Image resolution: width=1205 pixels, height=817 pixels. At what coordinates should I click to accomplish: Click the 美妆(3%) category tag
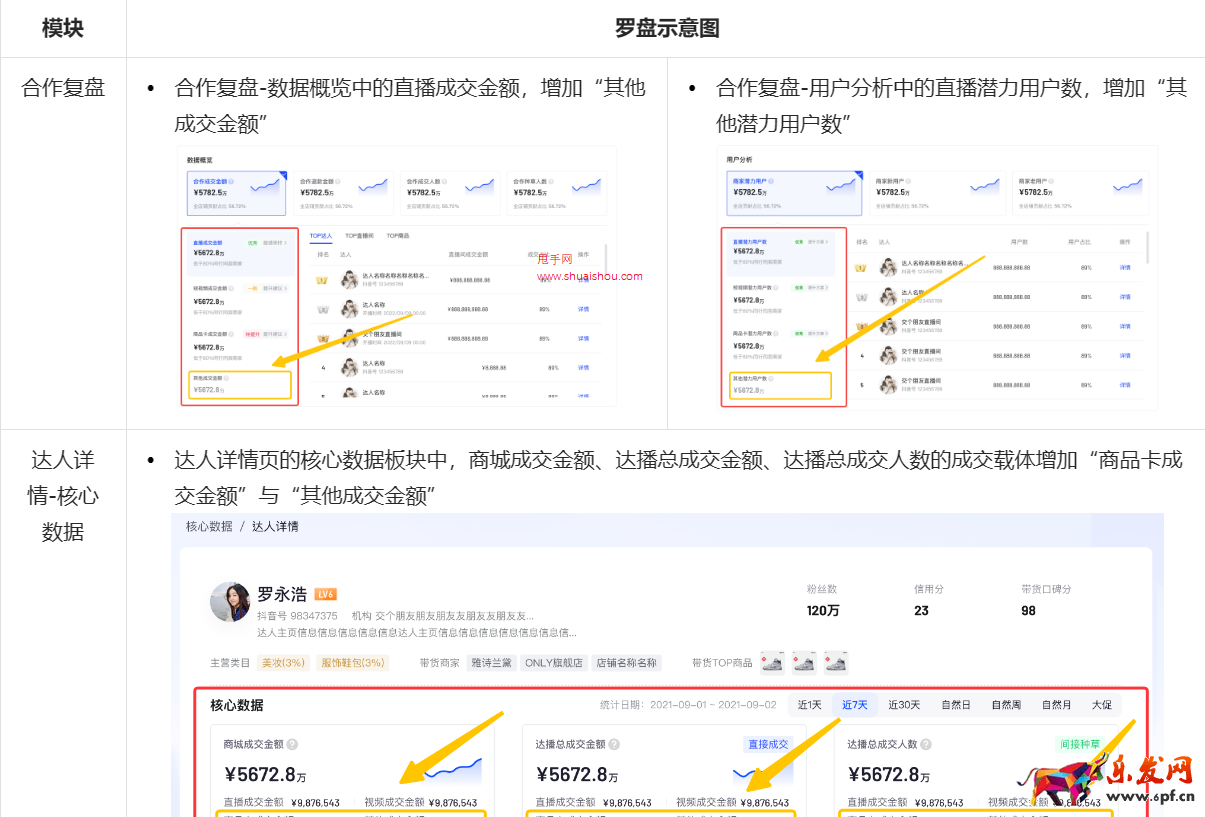pos(283,663)
